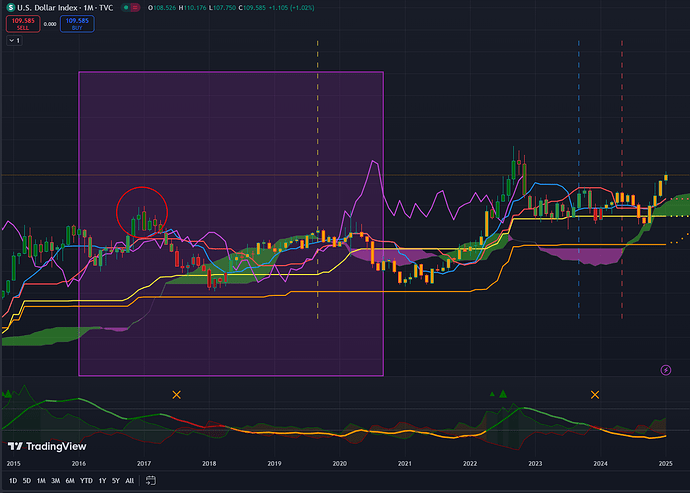Select the 5D time range
The image size is (690, 493).
(27, 481)
